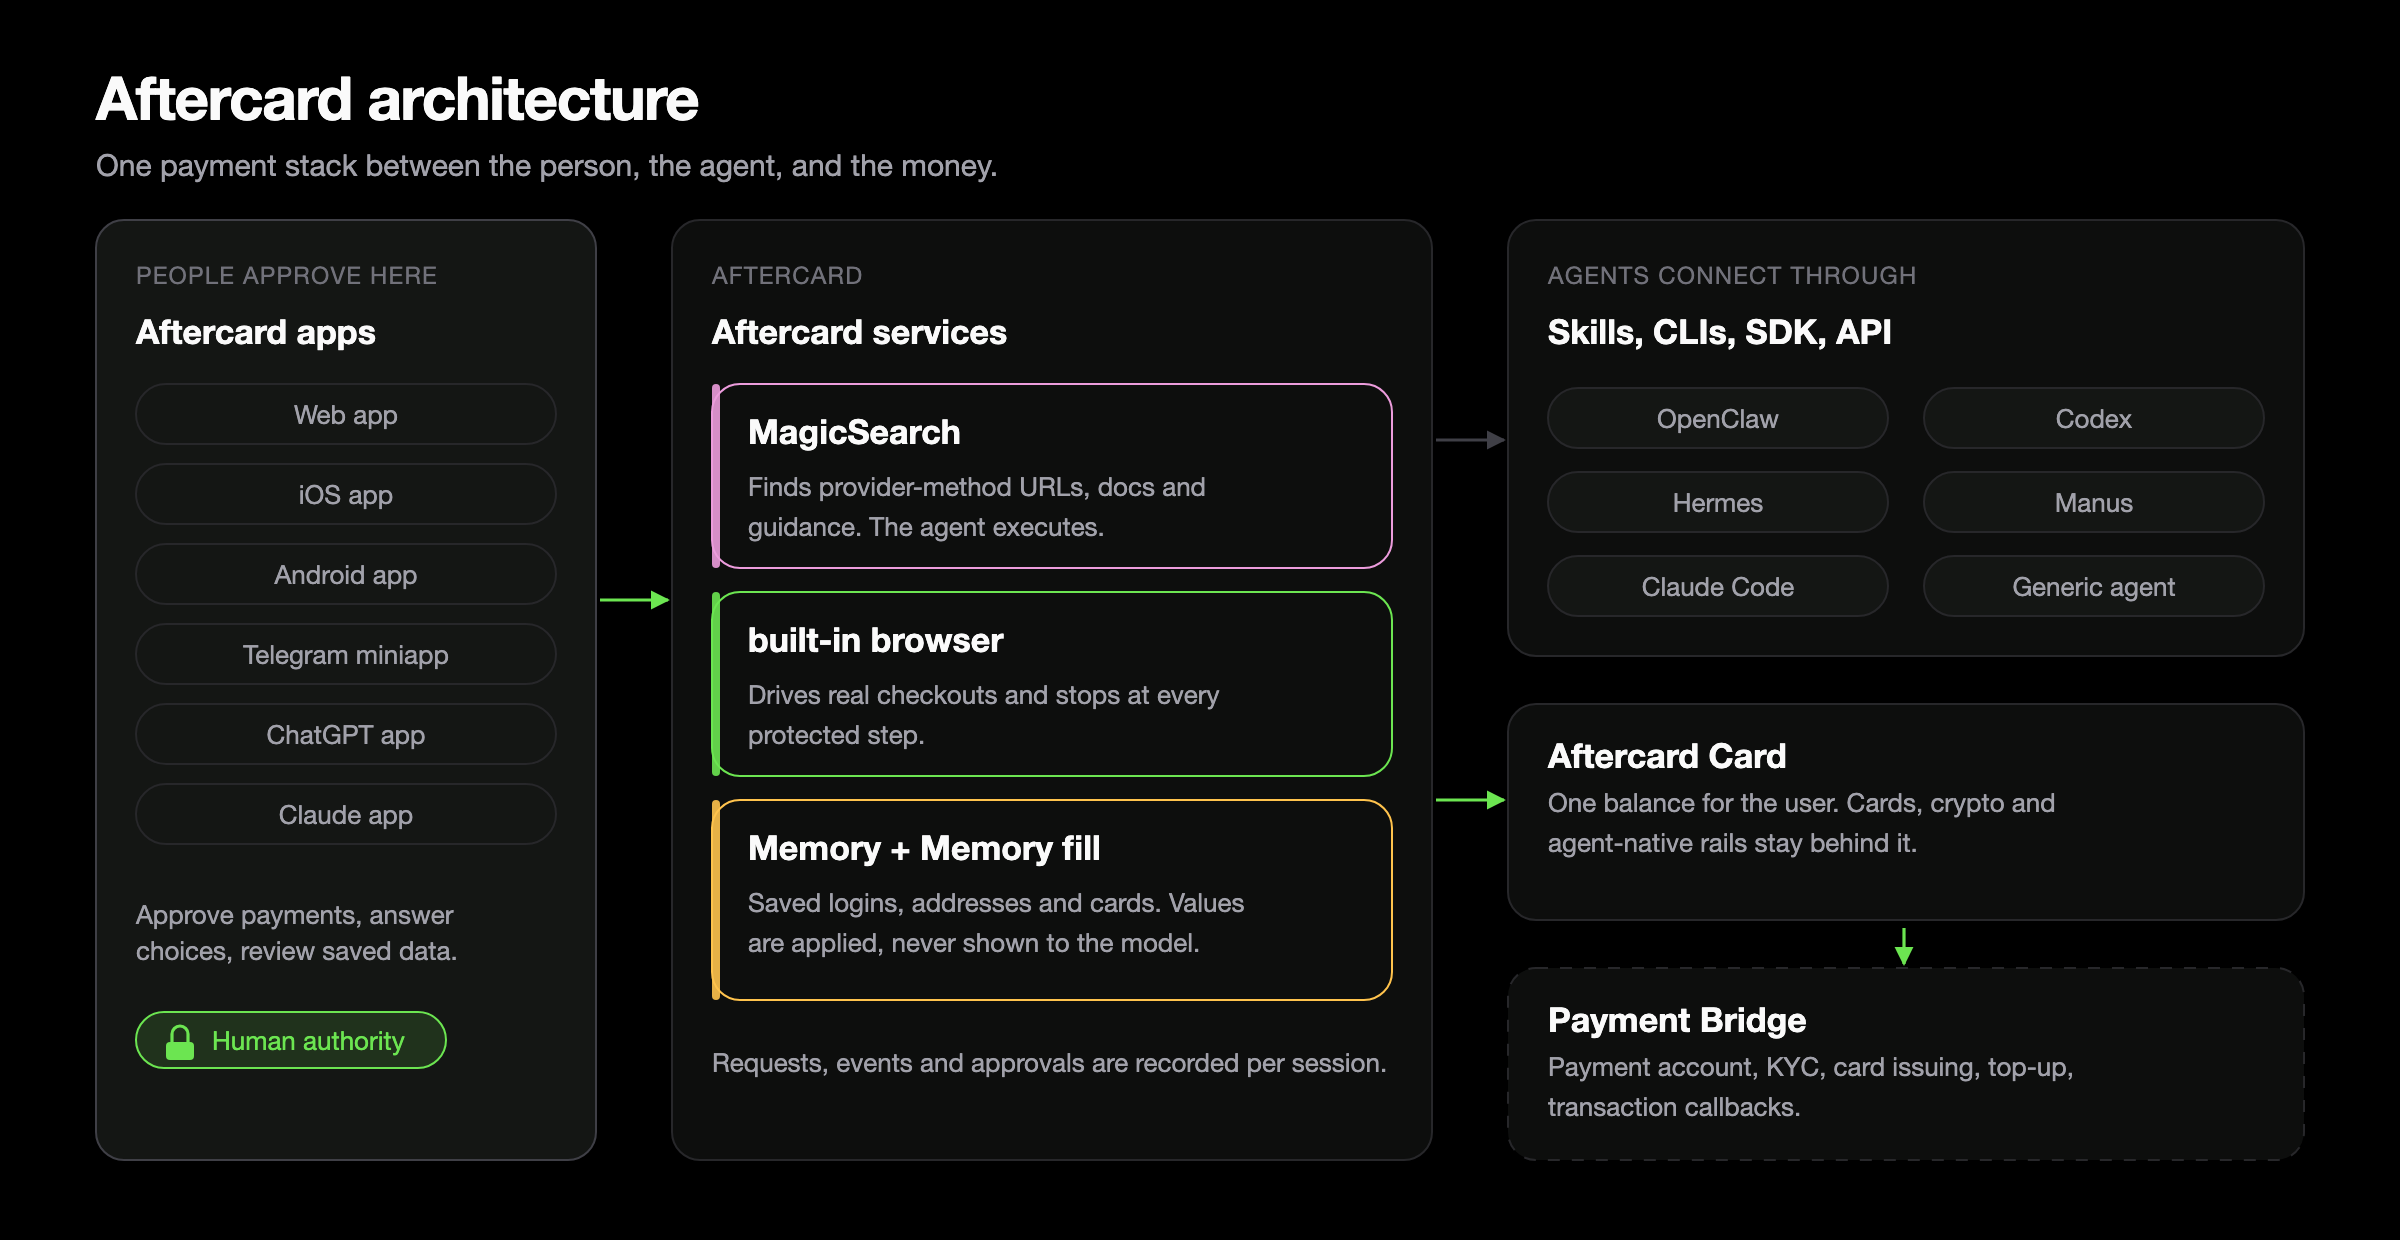Click the 'Drives real checkouts' description
Image resolution: width=2400 pixels, height=1240 pixels.
pos(984,715)
